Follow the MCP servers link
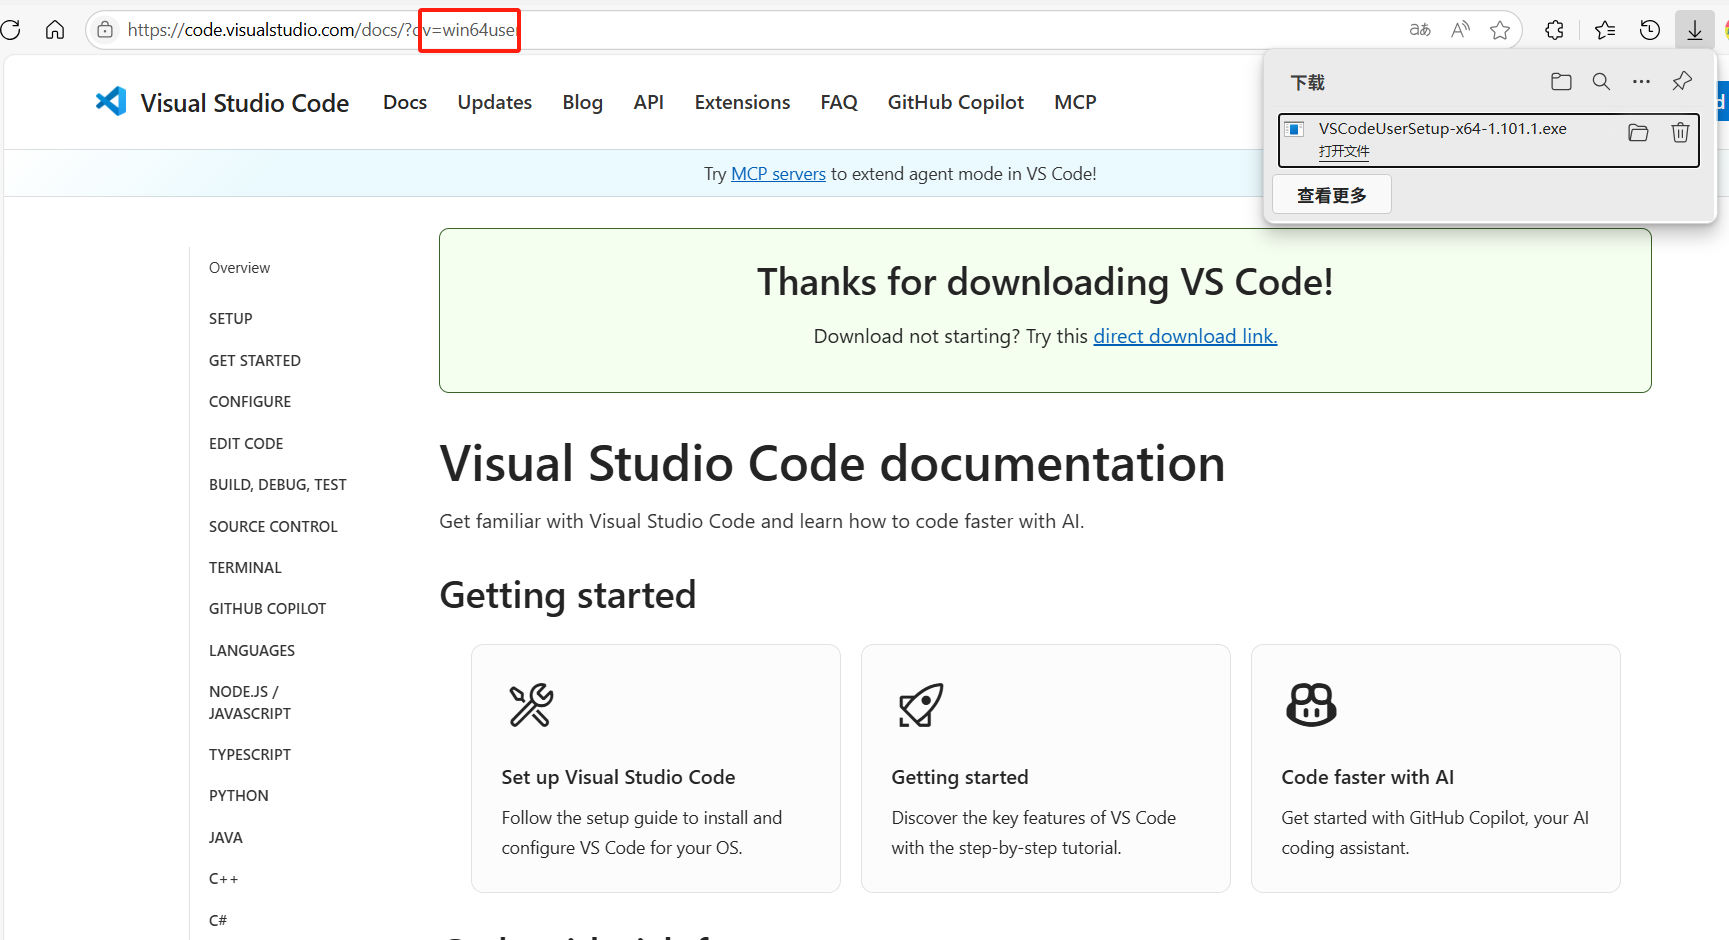 pyautogui.click(x=778, y=174)
